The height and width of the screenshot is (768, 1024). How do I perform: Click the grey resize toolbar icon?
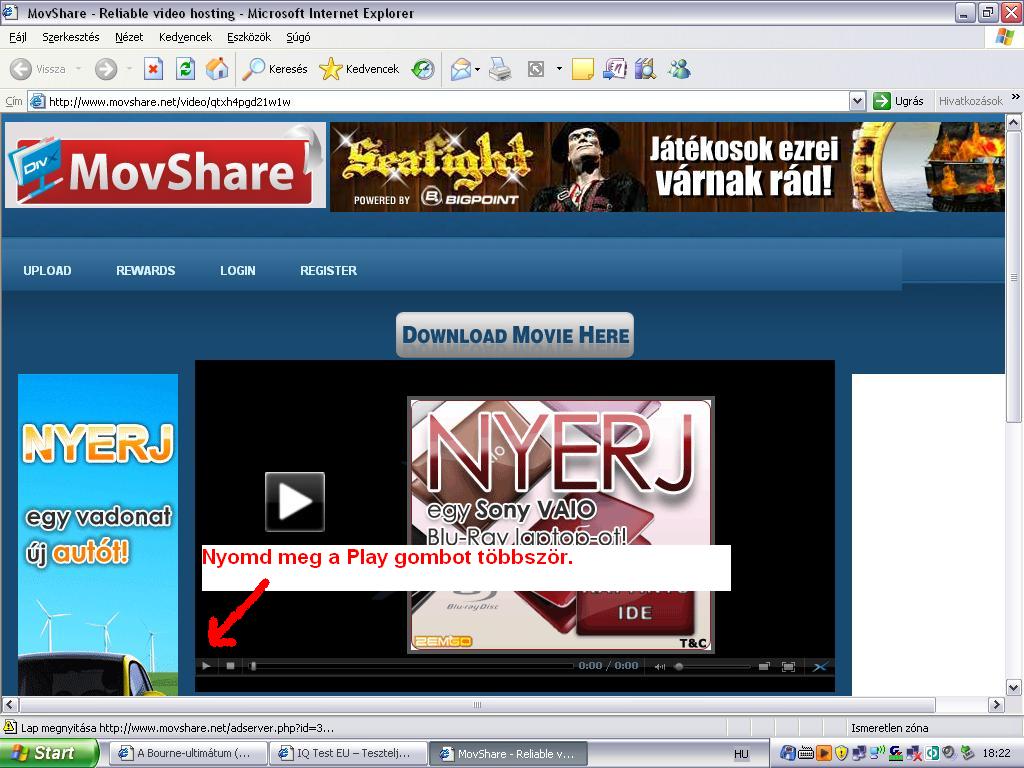(536, 69)
